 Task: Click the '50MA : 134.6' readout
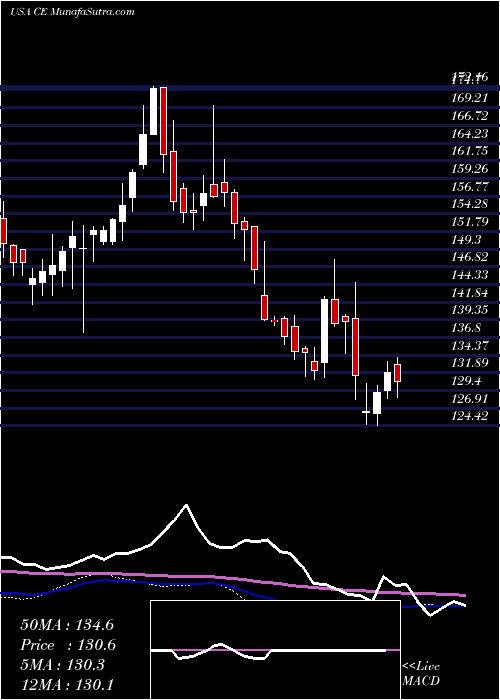pyautogui.click(x=67, y=625)
